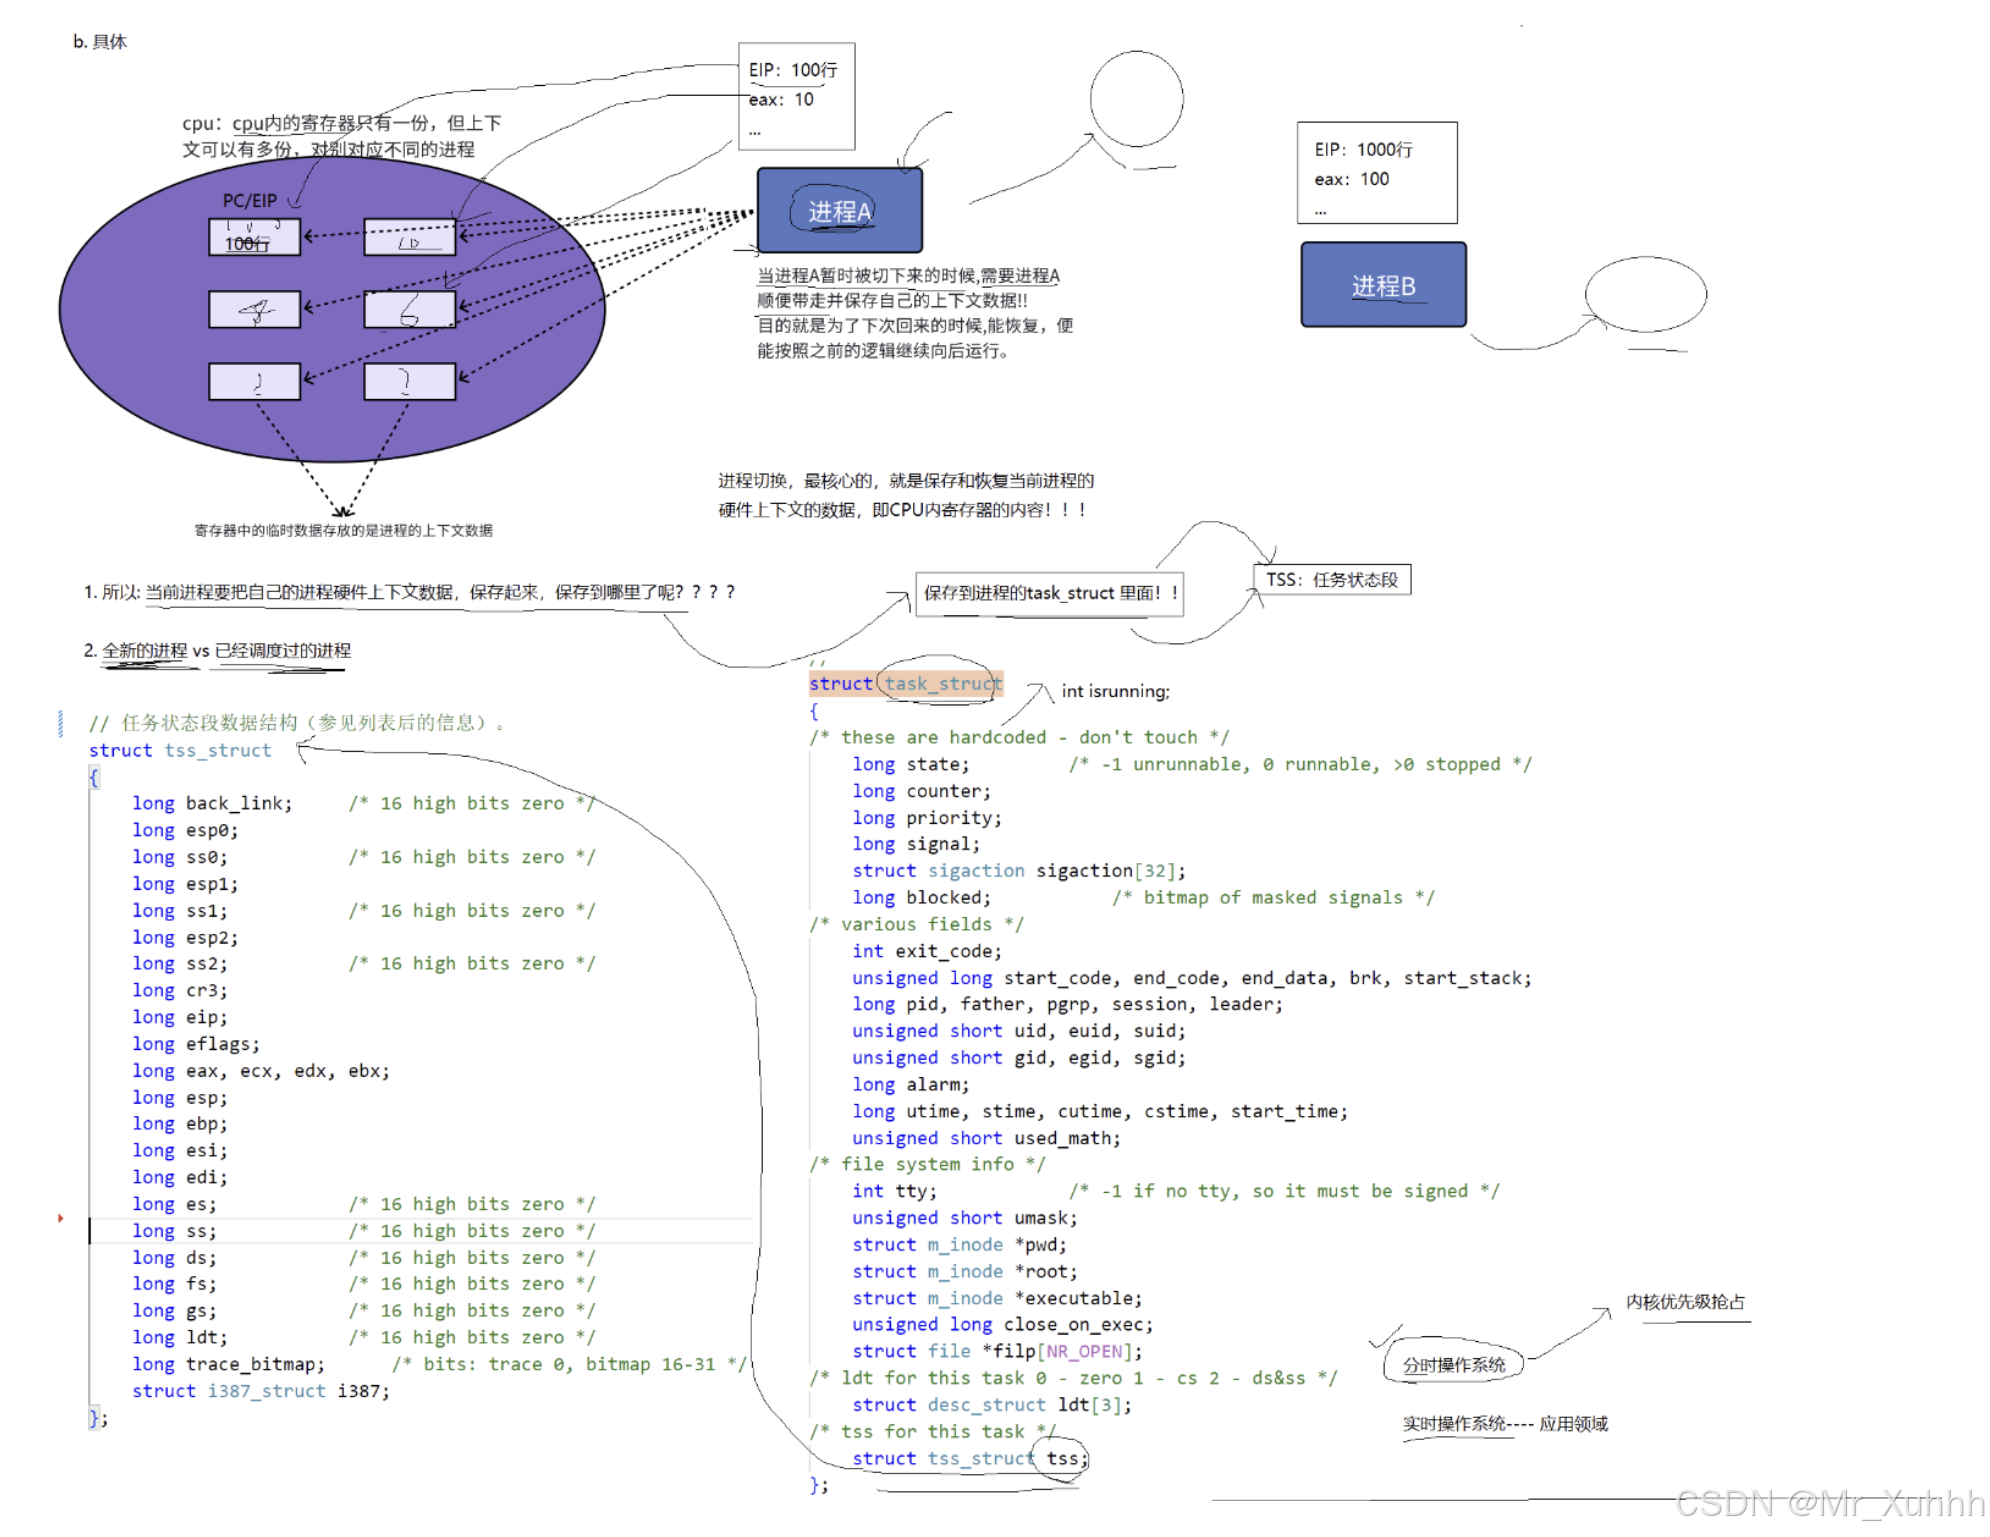
Task: Click the 'int isrunning;' annotation
Action: [1115, 691]
